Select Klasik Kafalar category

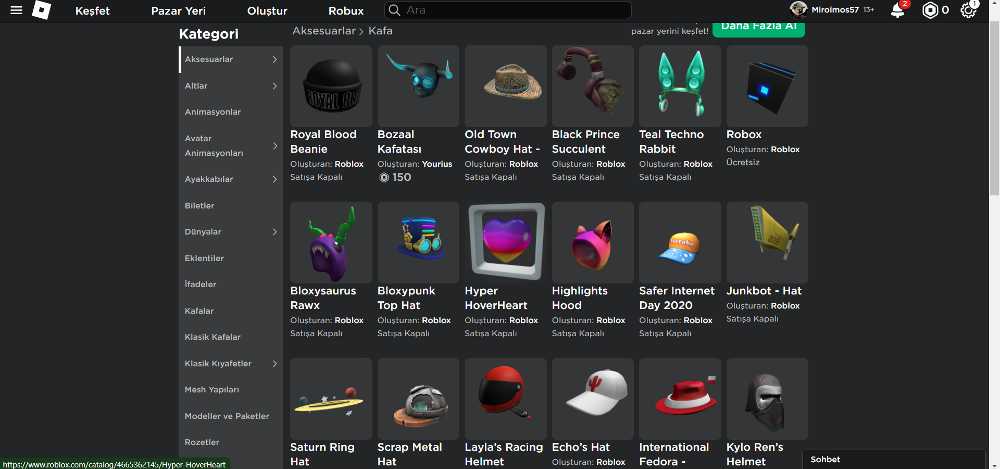click(212, 337)
